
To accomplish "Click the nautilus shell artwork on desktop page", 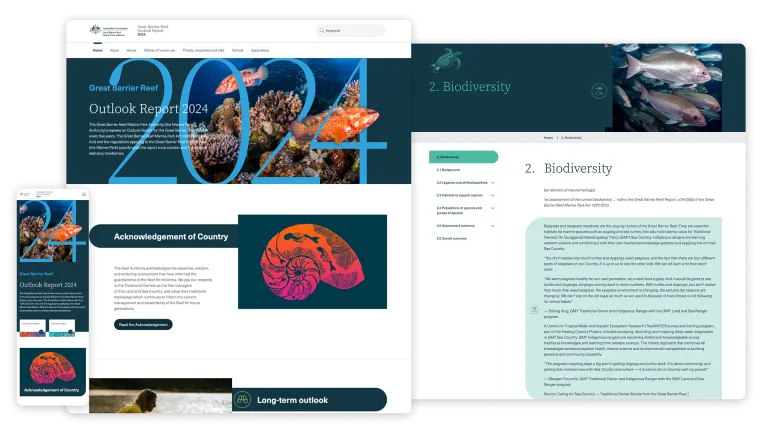I will click(x=312, y=262).
